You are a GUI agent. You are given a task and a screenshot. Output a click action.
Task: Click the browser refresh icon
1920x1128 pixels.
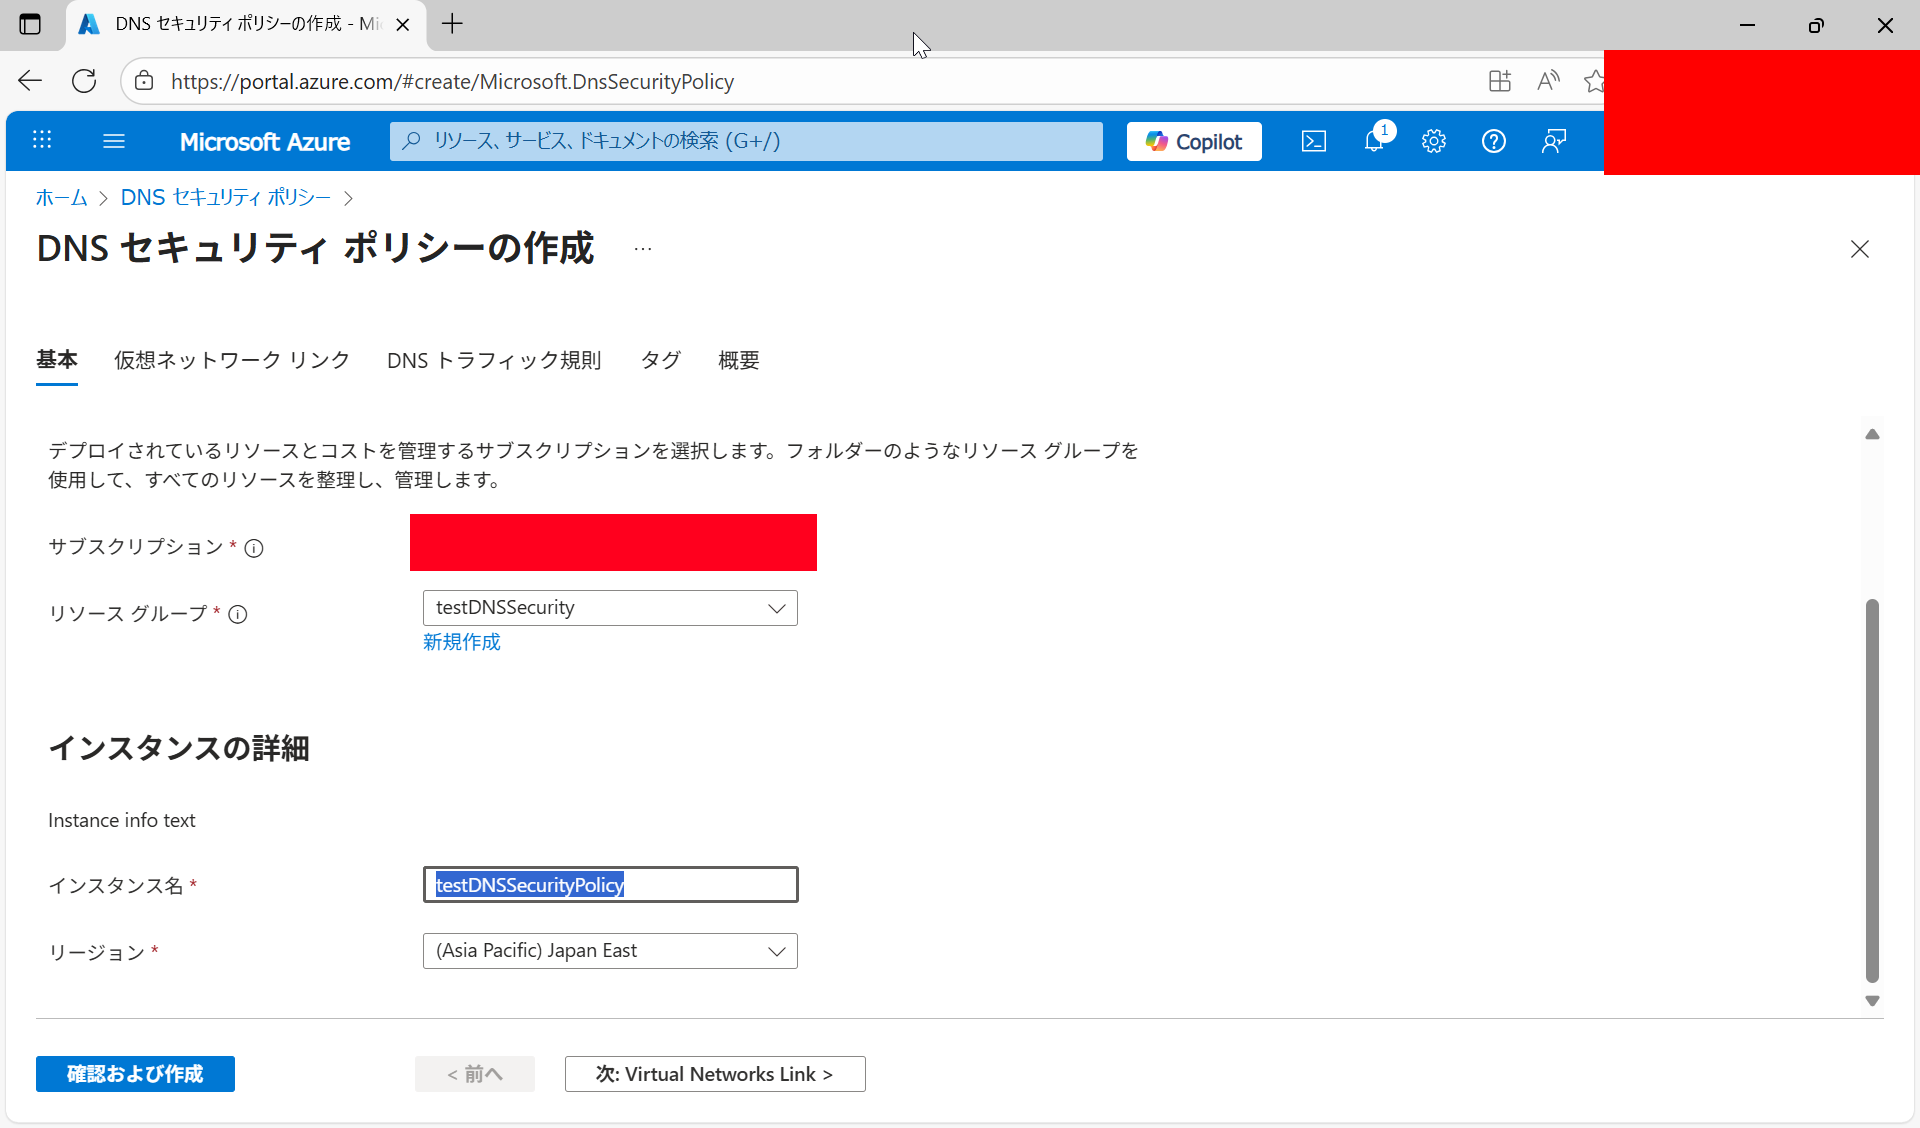84,81
